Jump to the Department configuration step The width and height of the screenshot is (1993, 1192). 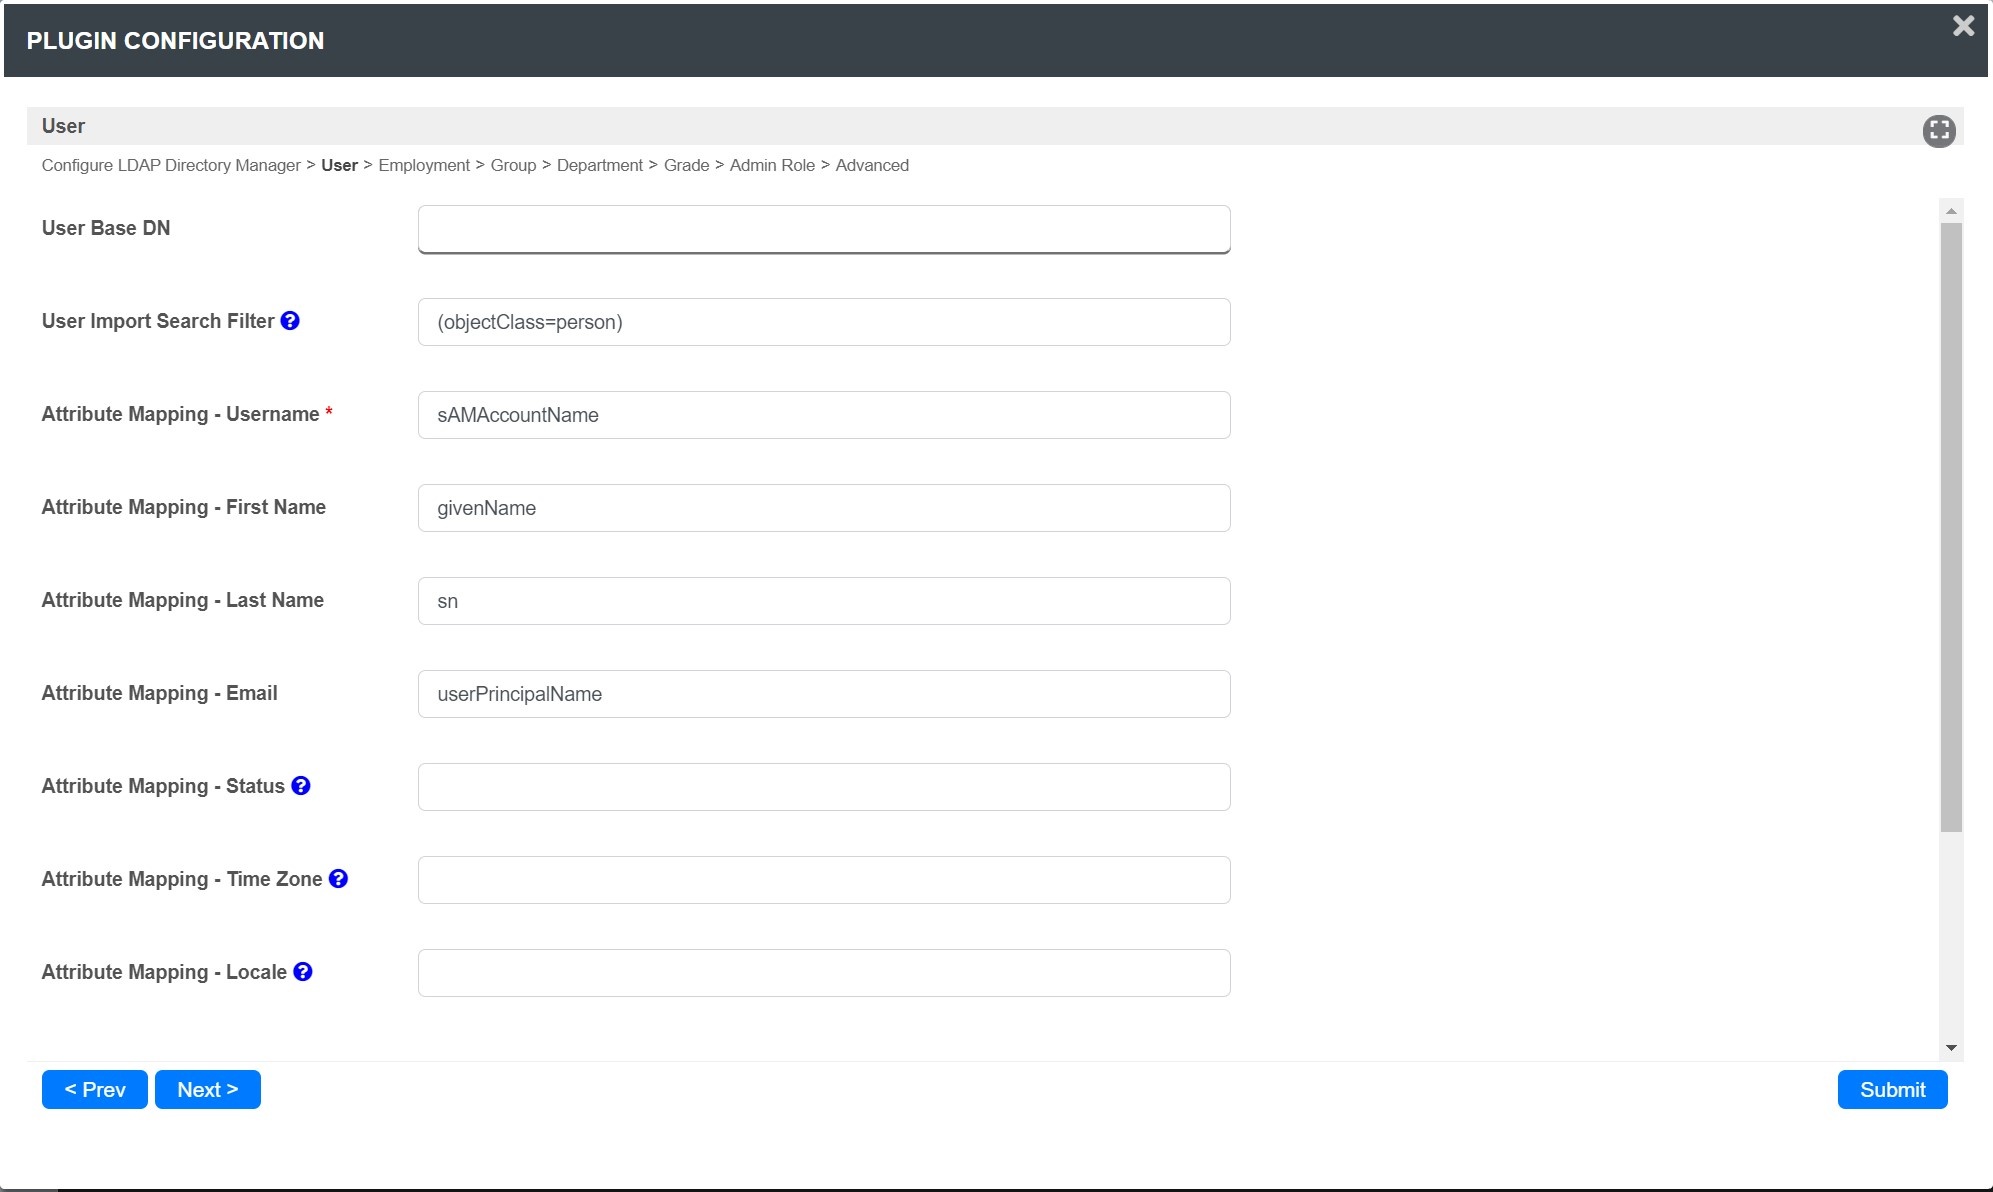pos(599,165)
